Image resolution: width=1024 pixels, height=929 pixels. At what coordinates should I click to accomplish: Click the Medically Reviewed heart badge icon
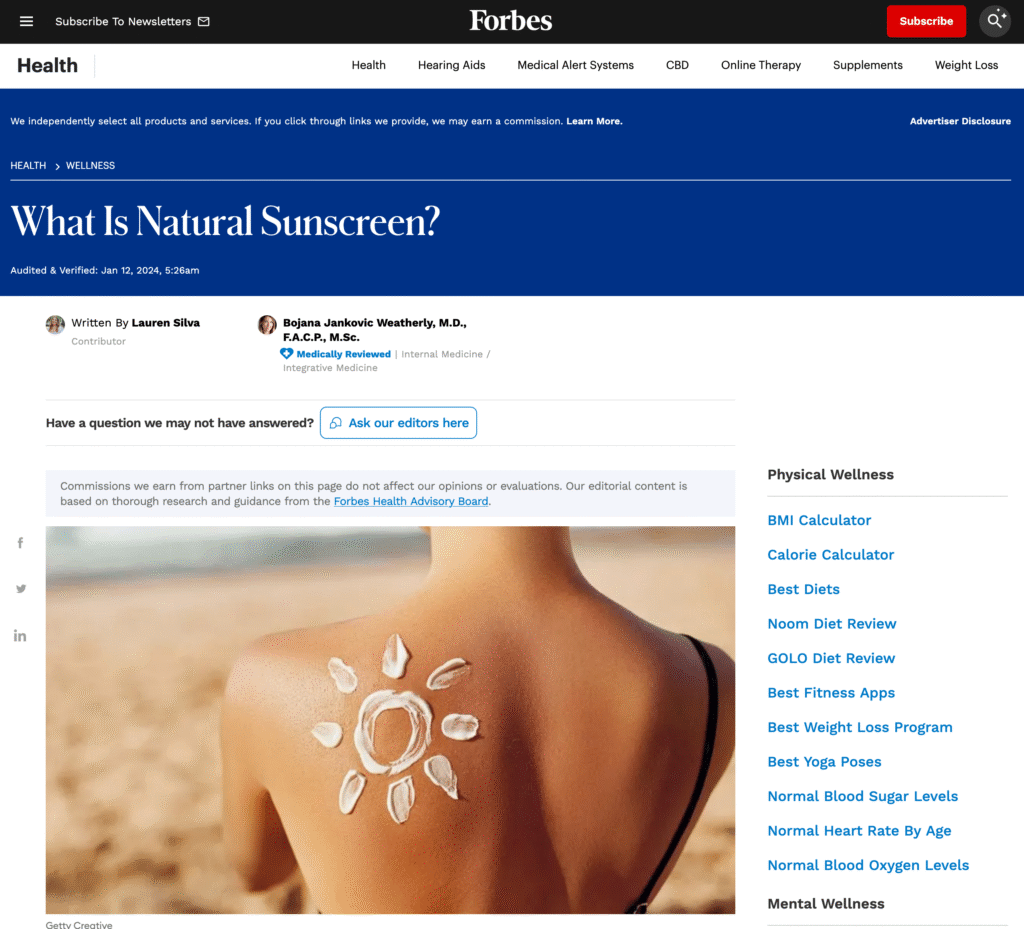click(286, 354)
